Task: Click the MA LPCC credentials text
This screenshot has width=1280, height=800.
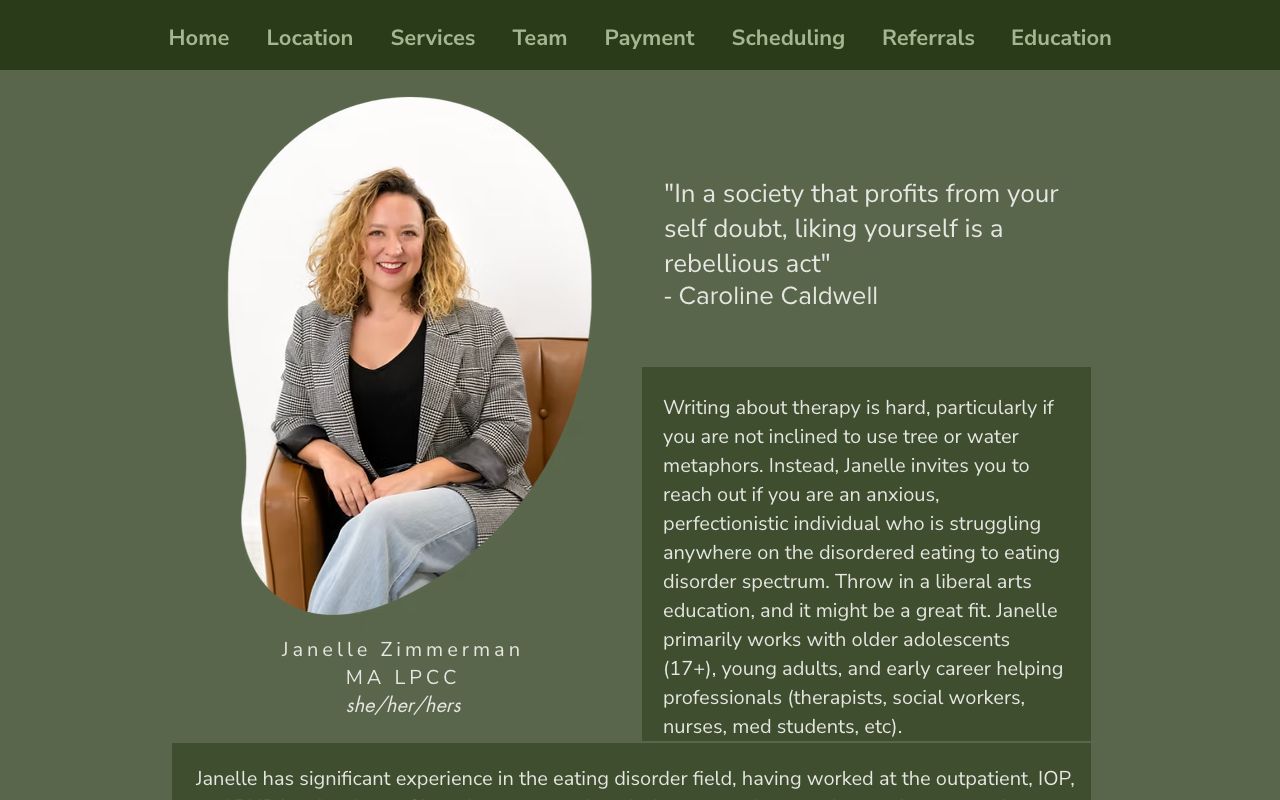Action: click(402, 678)
